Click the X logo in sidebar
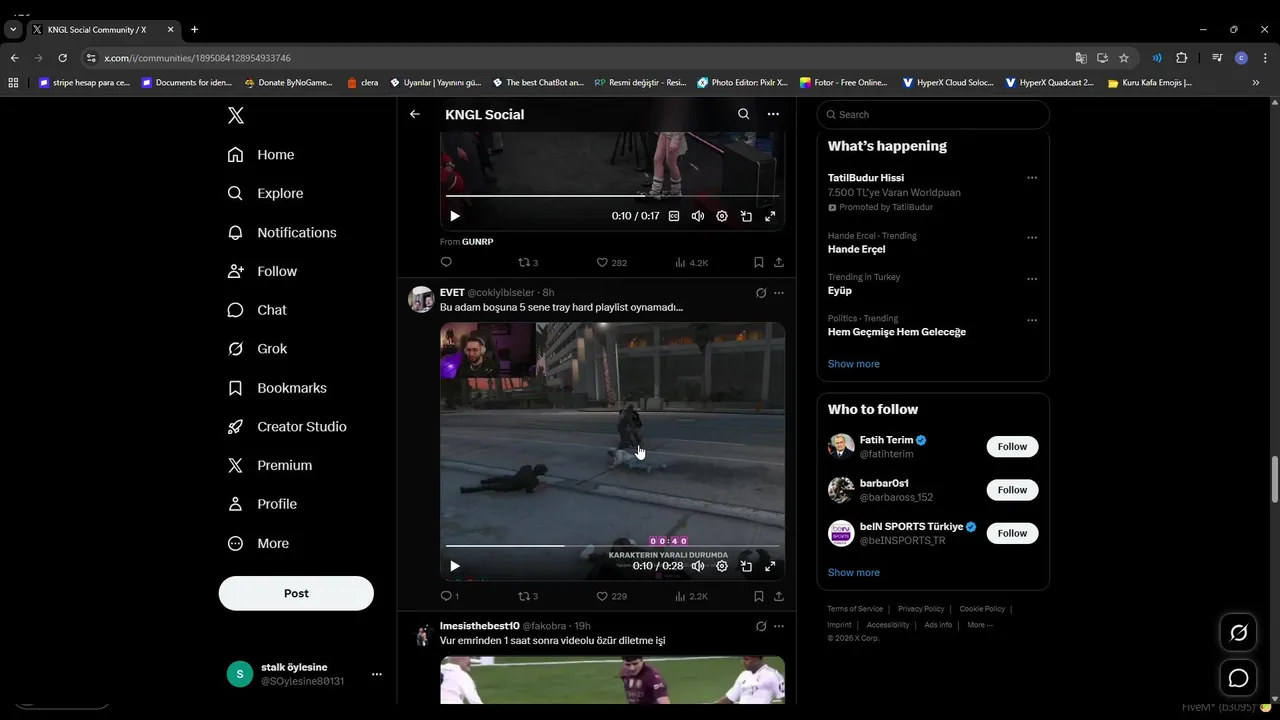Image resolution: width=1280 pixels, height=720 pixels. pos(236,115)
